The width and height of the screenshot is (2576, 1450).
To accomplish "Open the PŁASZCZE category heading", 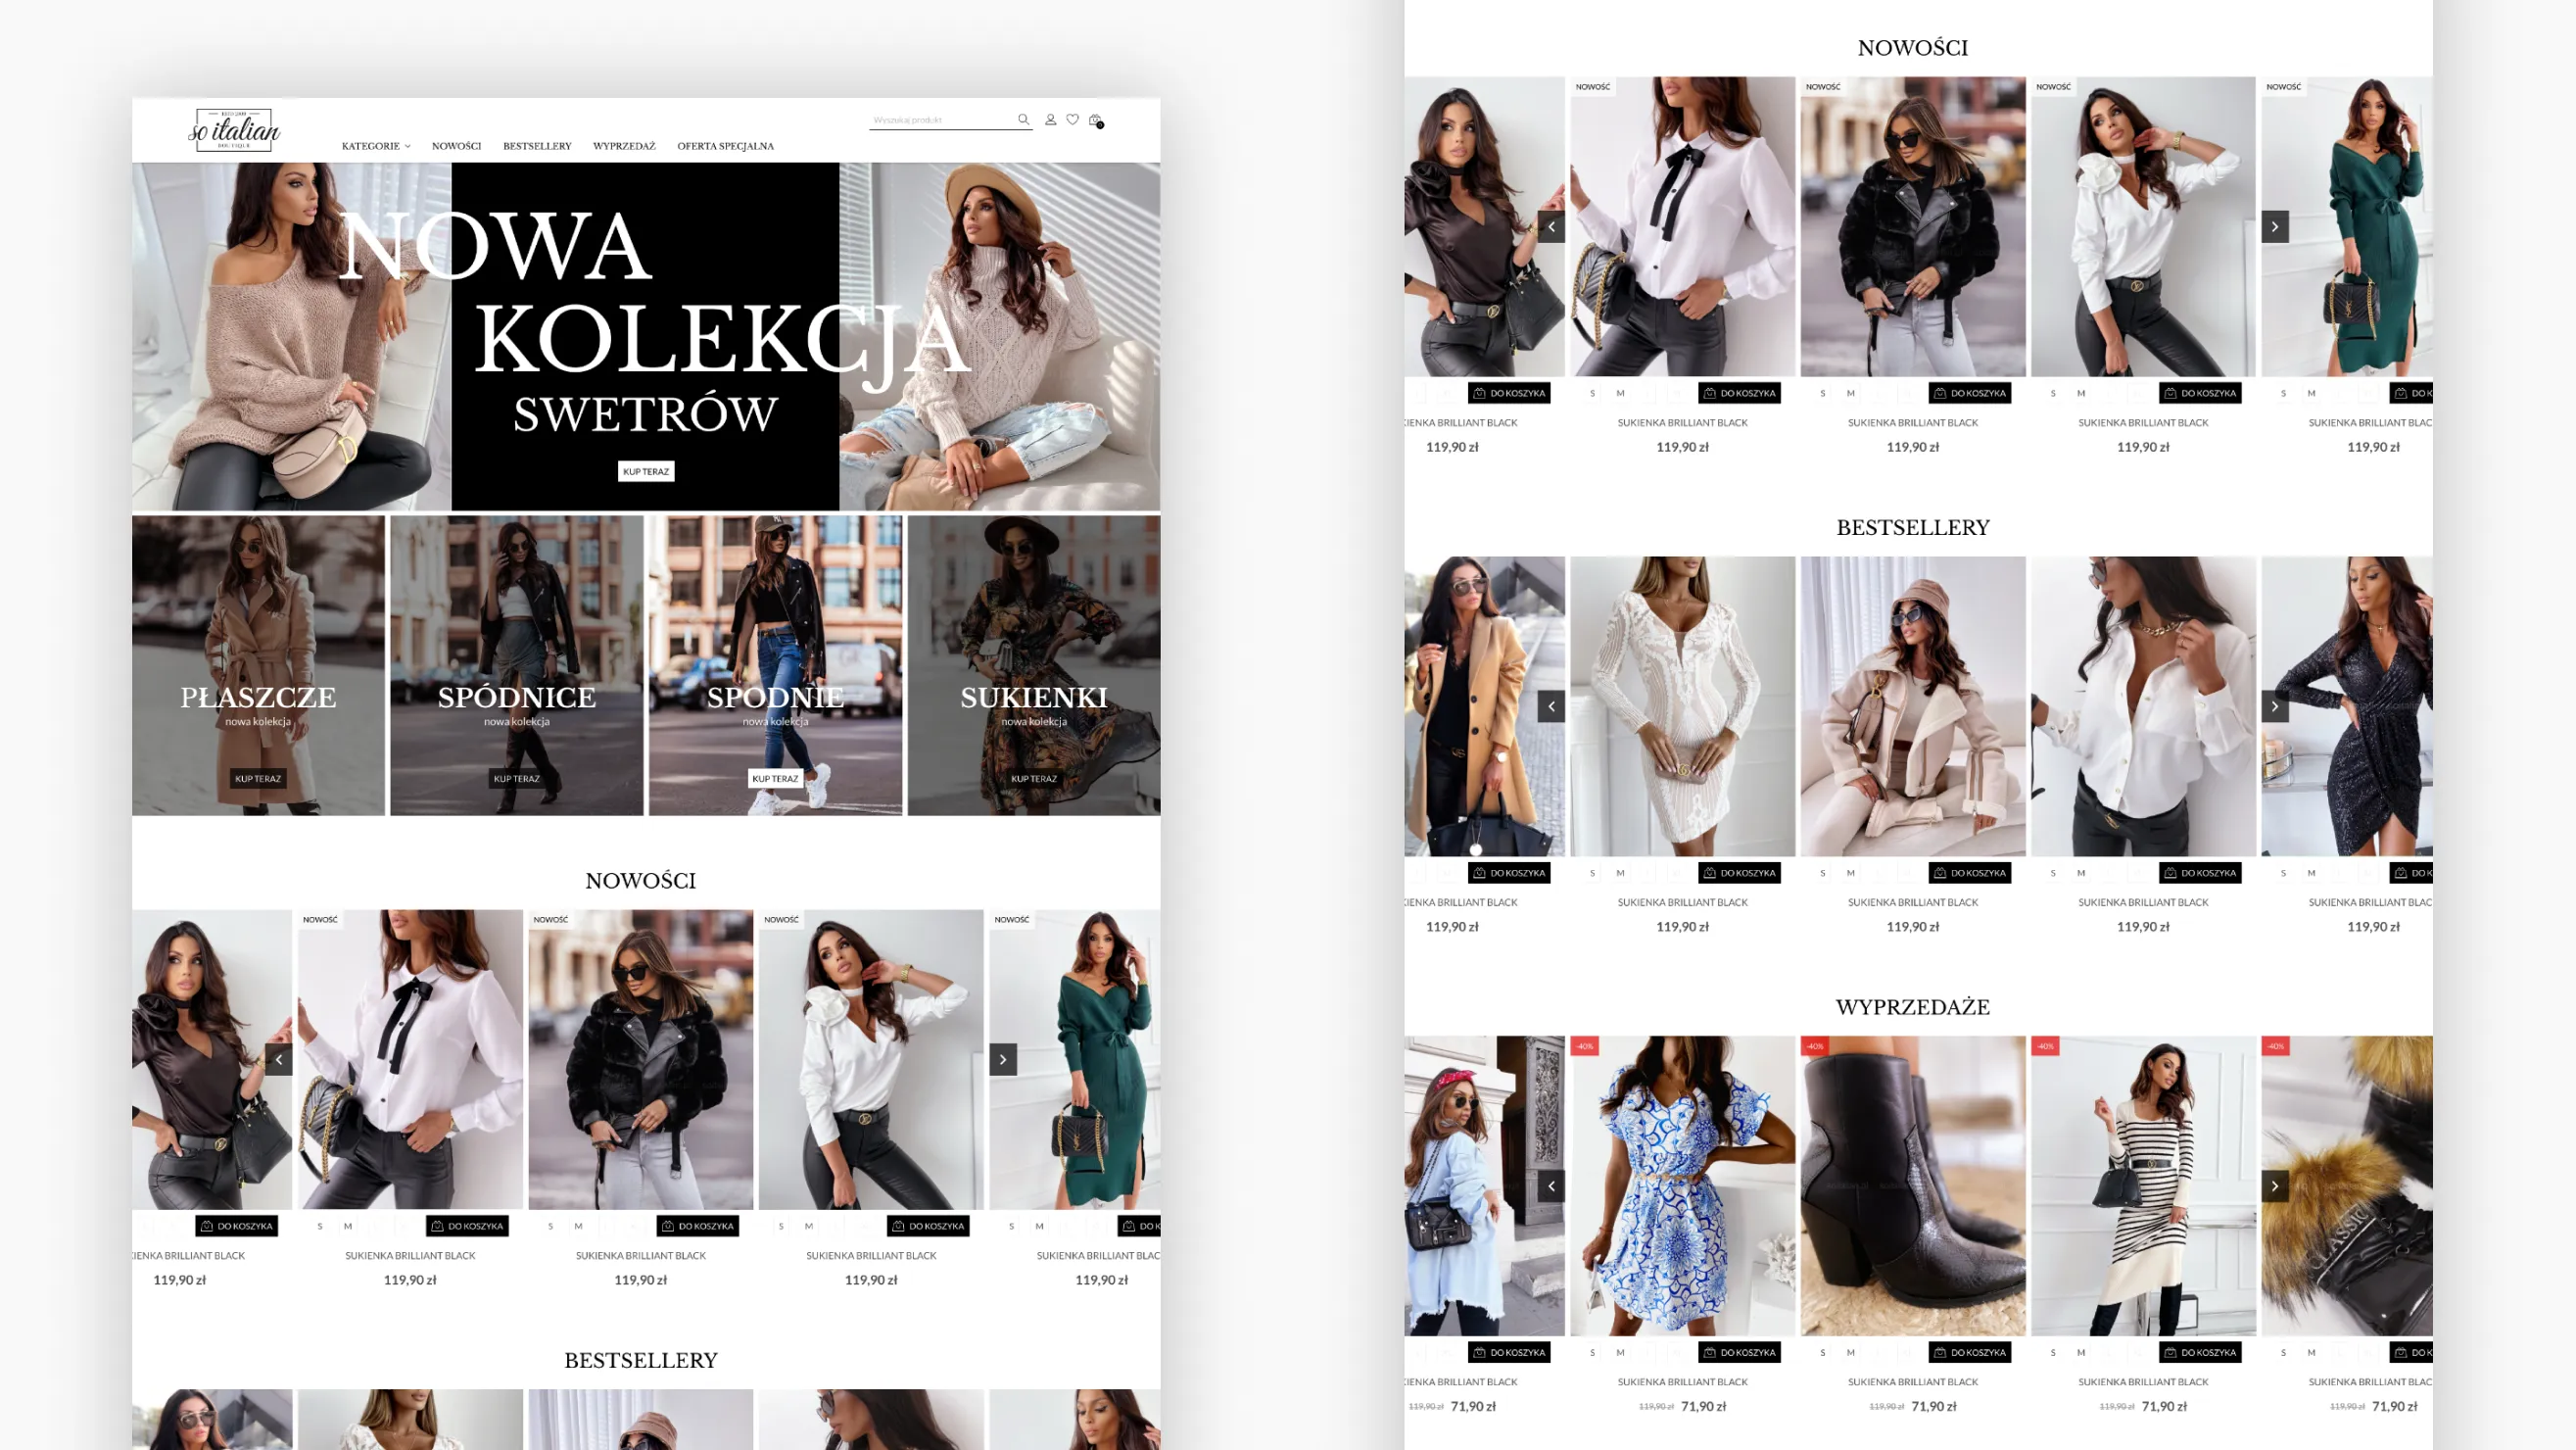I will click(258, 697).
